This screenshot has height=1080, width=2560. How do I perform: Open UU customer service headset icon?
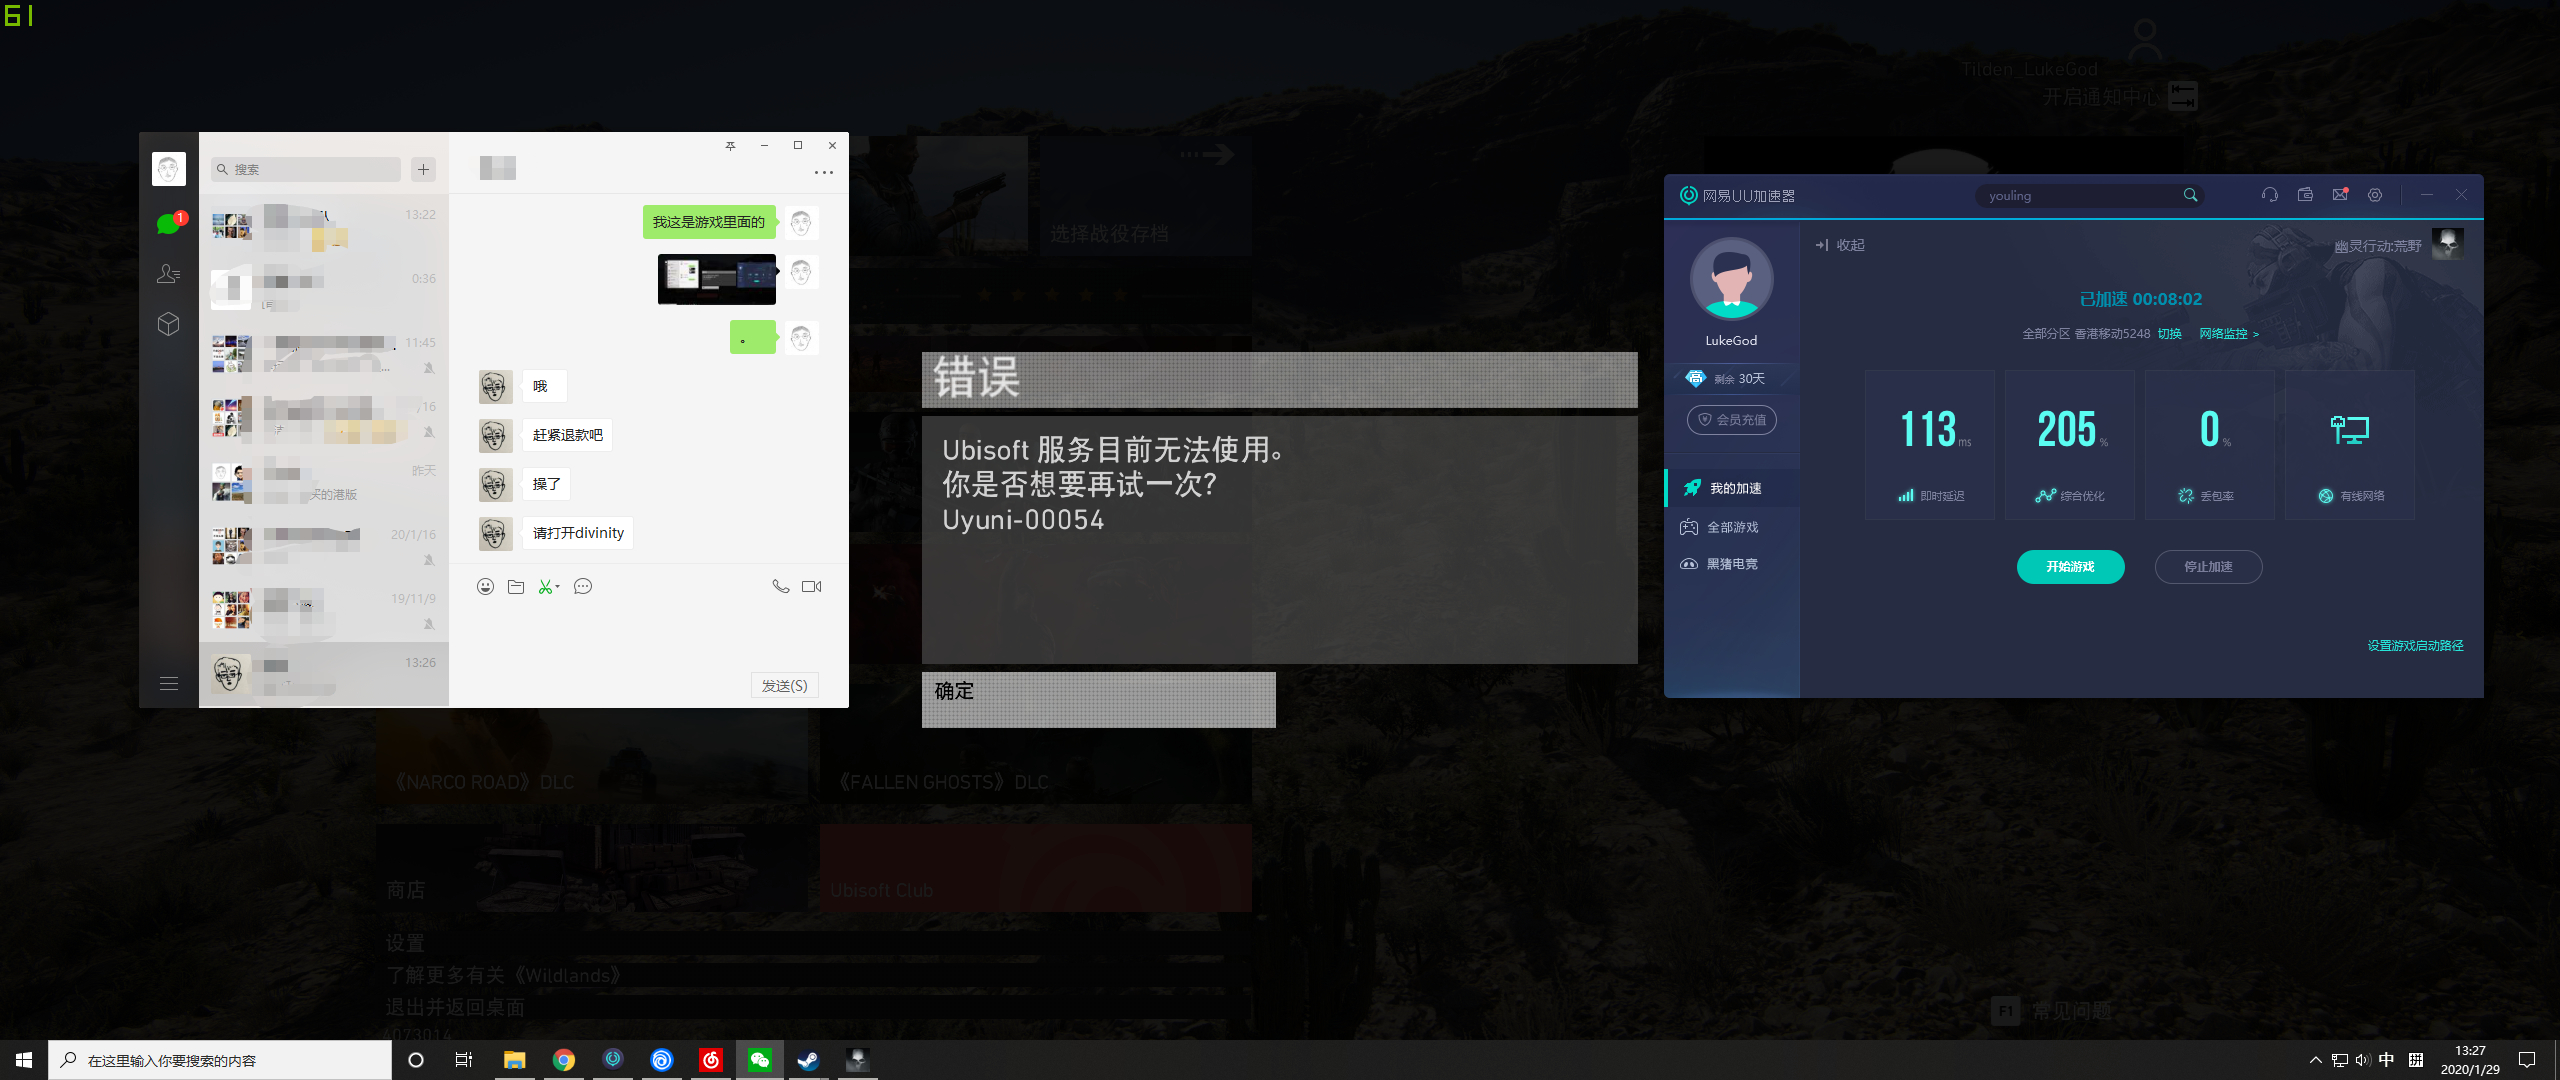pyautogui.click(x=2270, y=195)
